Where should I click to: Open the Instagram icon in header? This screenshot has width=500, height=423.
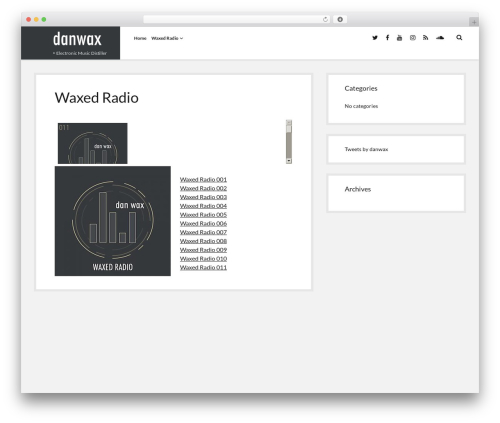click(413, 38)
